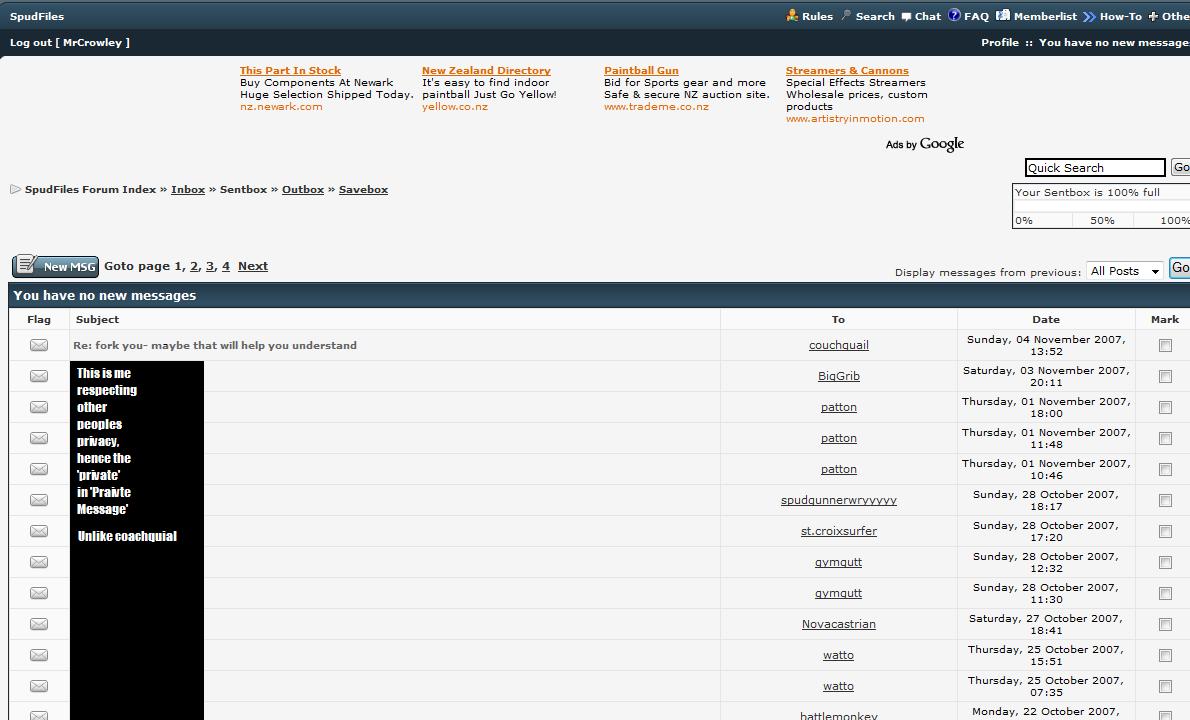Click the Rules icon in top navigation
The width and height of the screenshot is (1190, 720).
coord(792,16)
